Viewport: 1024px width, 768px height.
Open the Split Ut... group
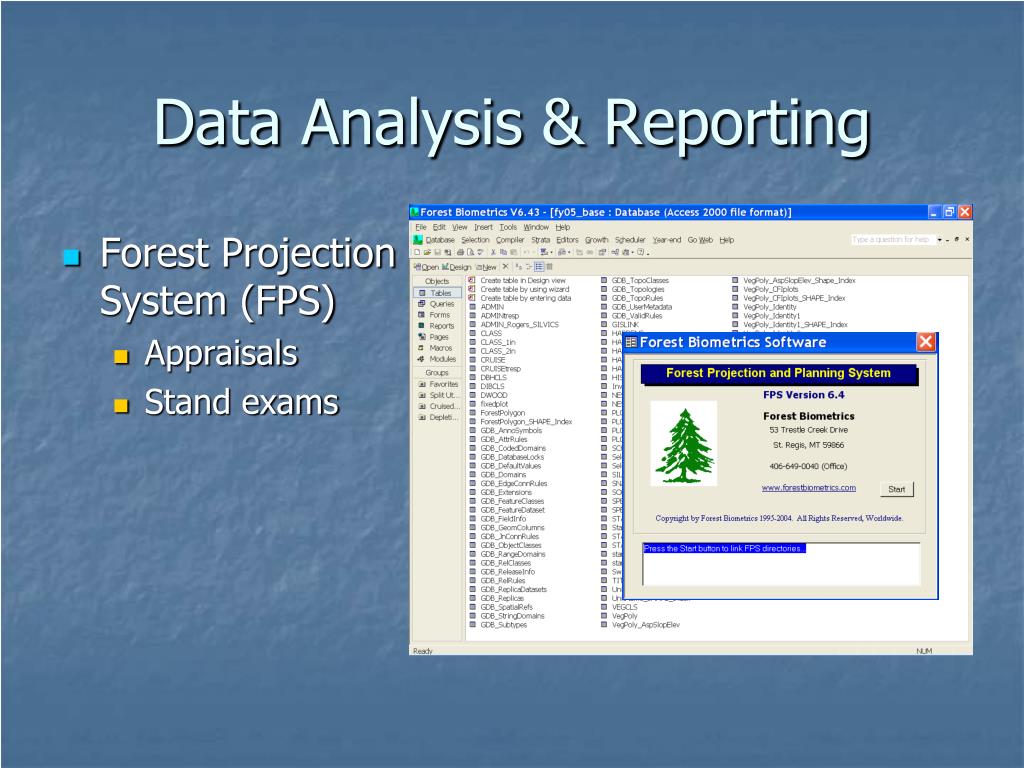pyautogui.click(x=438, y=395)
